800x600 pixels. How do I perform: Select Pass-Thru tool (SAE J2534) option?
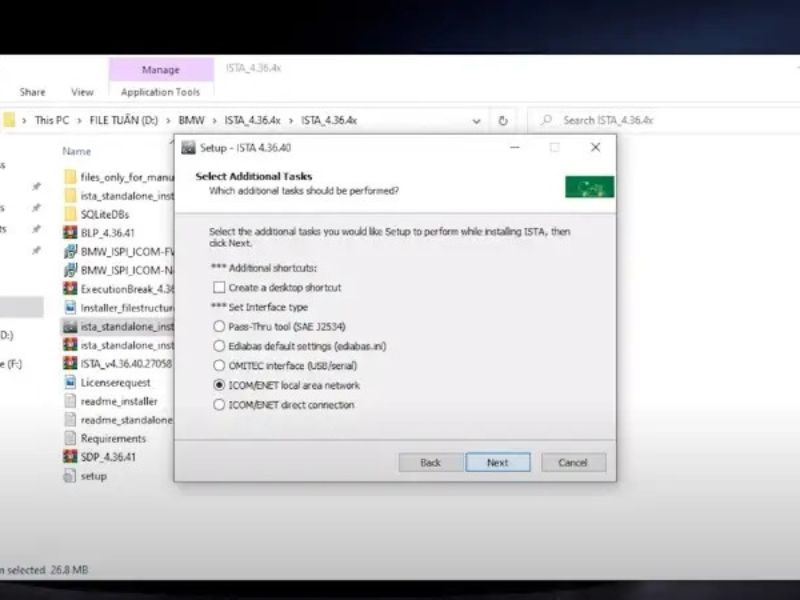pos(219,326)
